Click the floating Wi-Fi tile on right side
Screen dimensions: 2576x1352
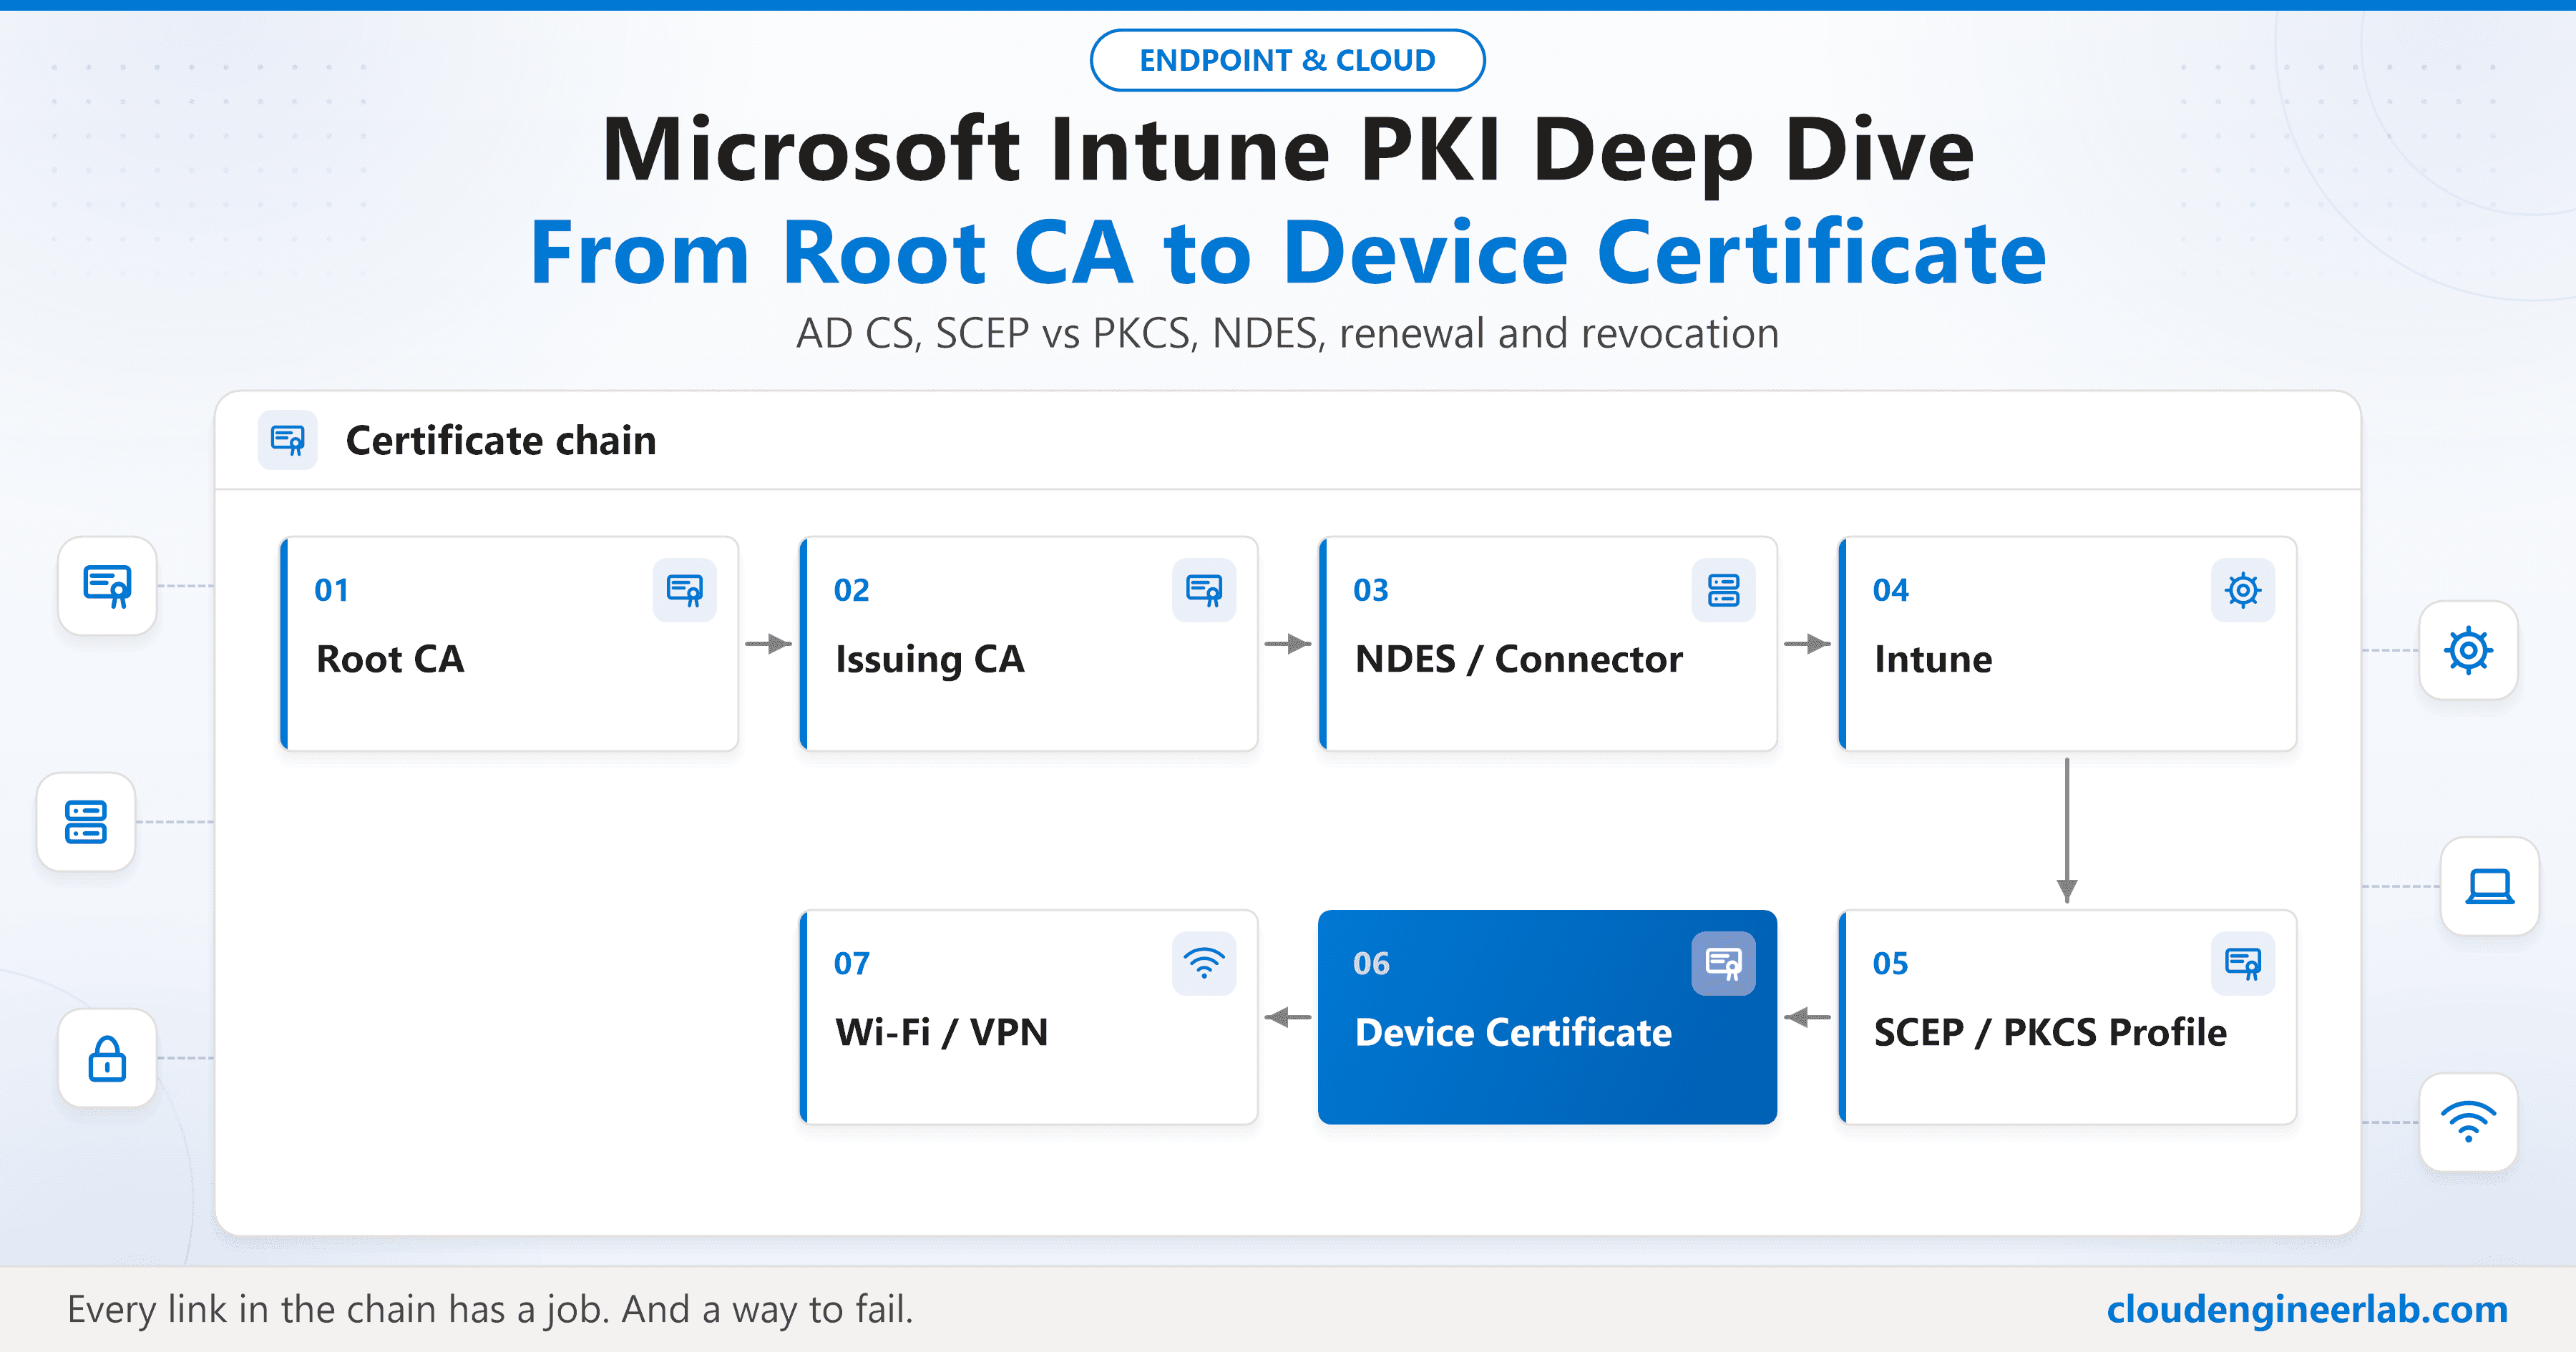click(x=2468, y=1122)
